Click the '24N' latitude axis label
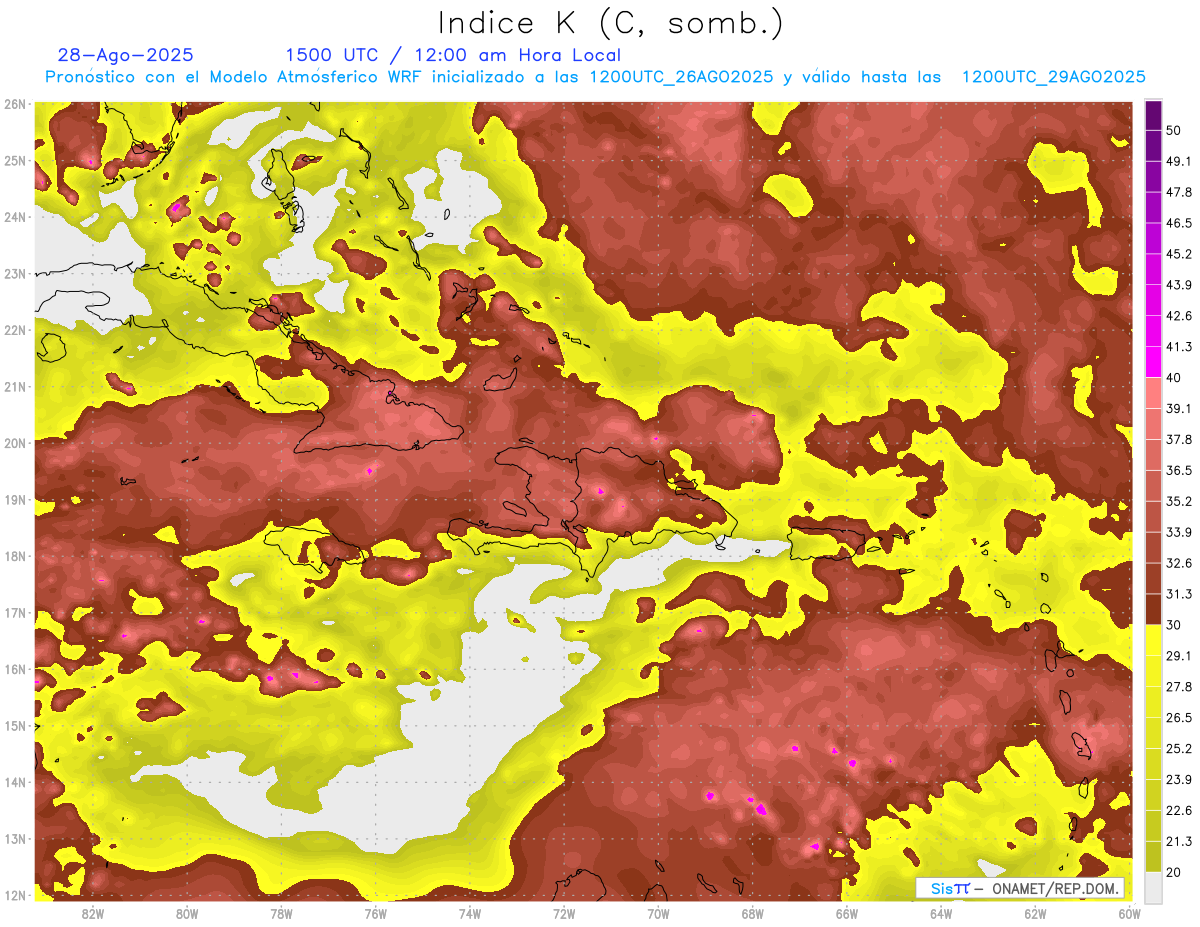 (15, 217)
